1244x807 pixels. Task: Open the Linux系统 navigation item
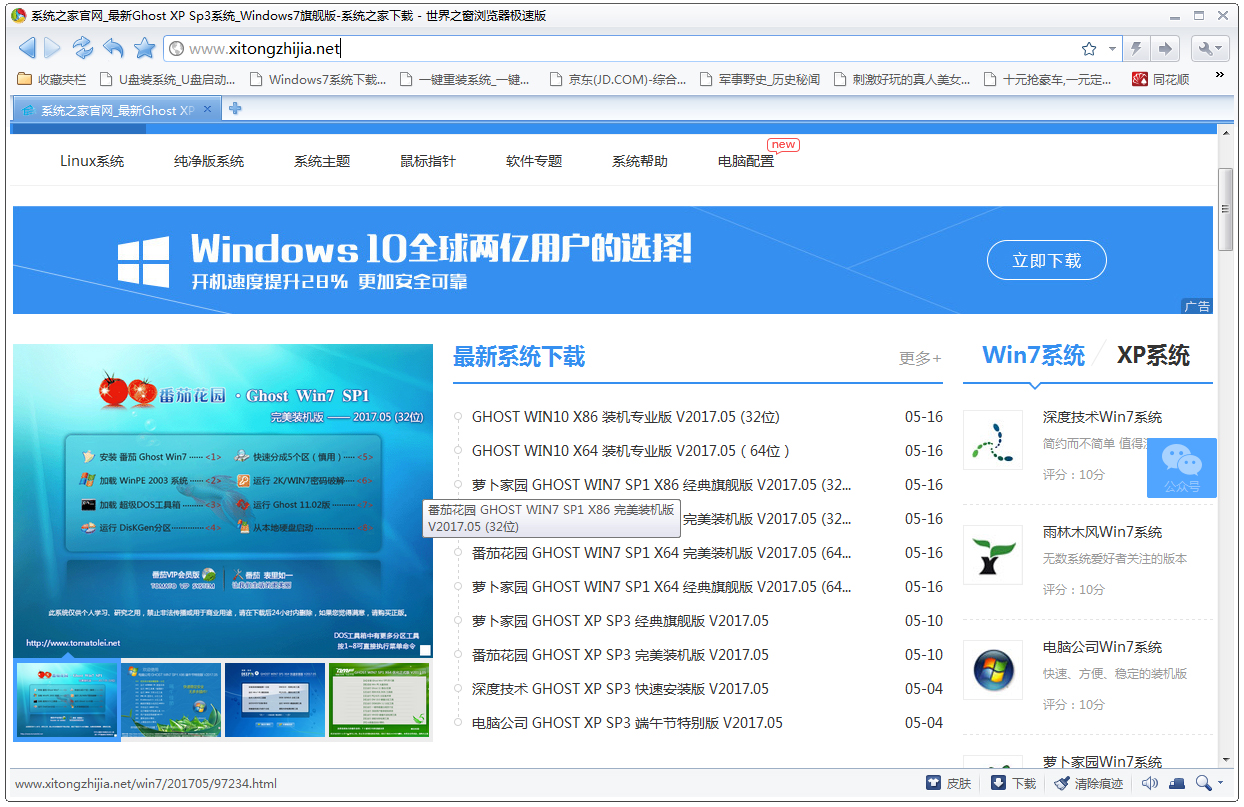(92, 161)
